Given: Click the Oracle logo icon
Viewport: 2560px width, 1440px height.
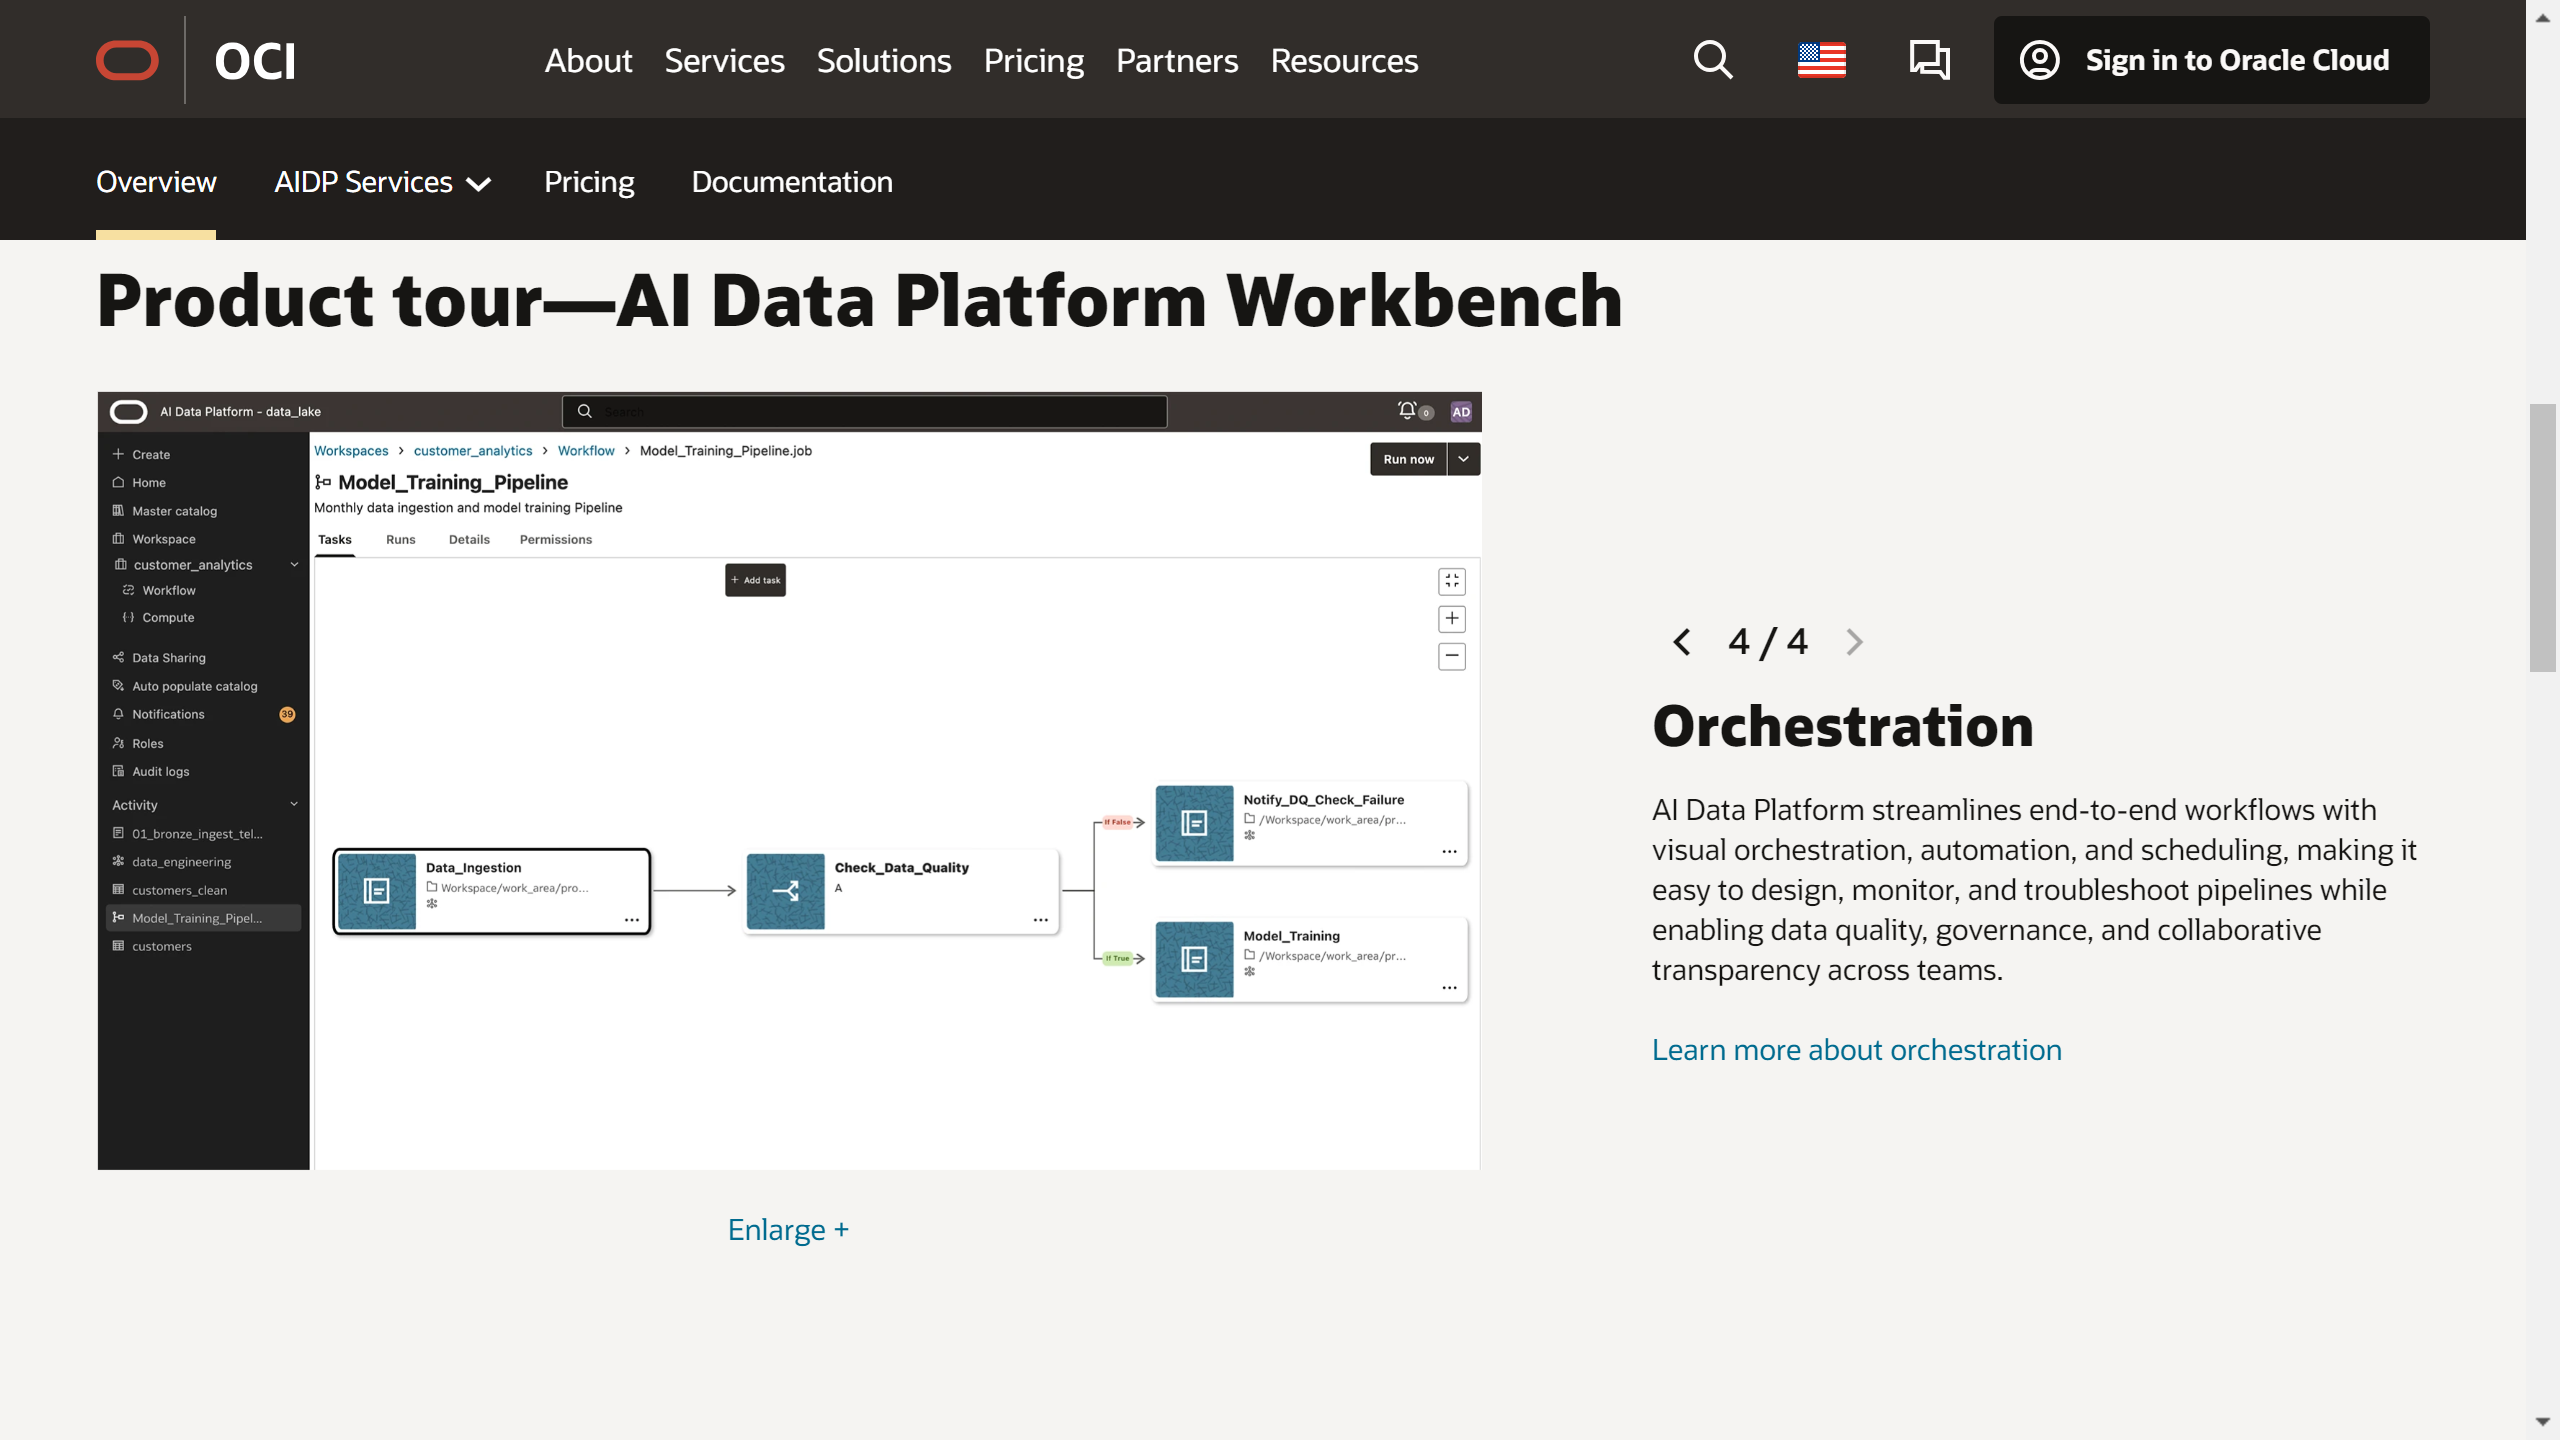Looking at the screenshot, I should pyautogui.click(x=127, y=60).
